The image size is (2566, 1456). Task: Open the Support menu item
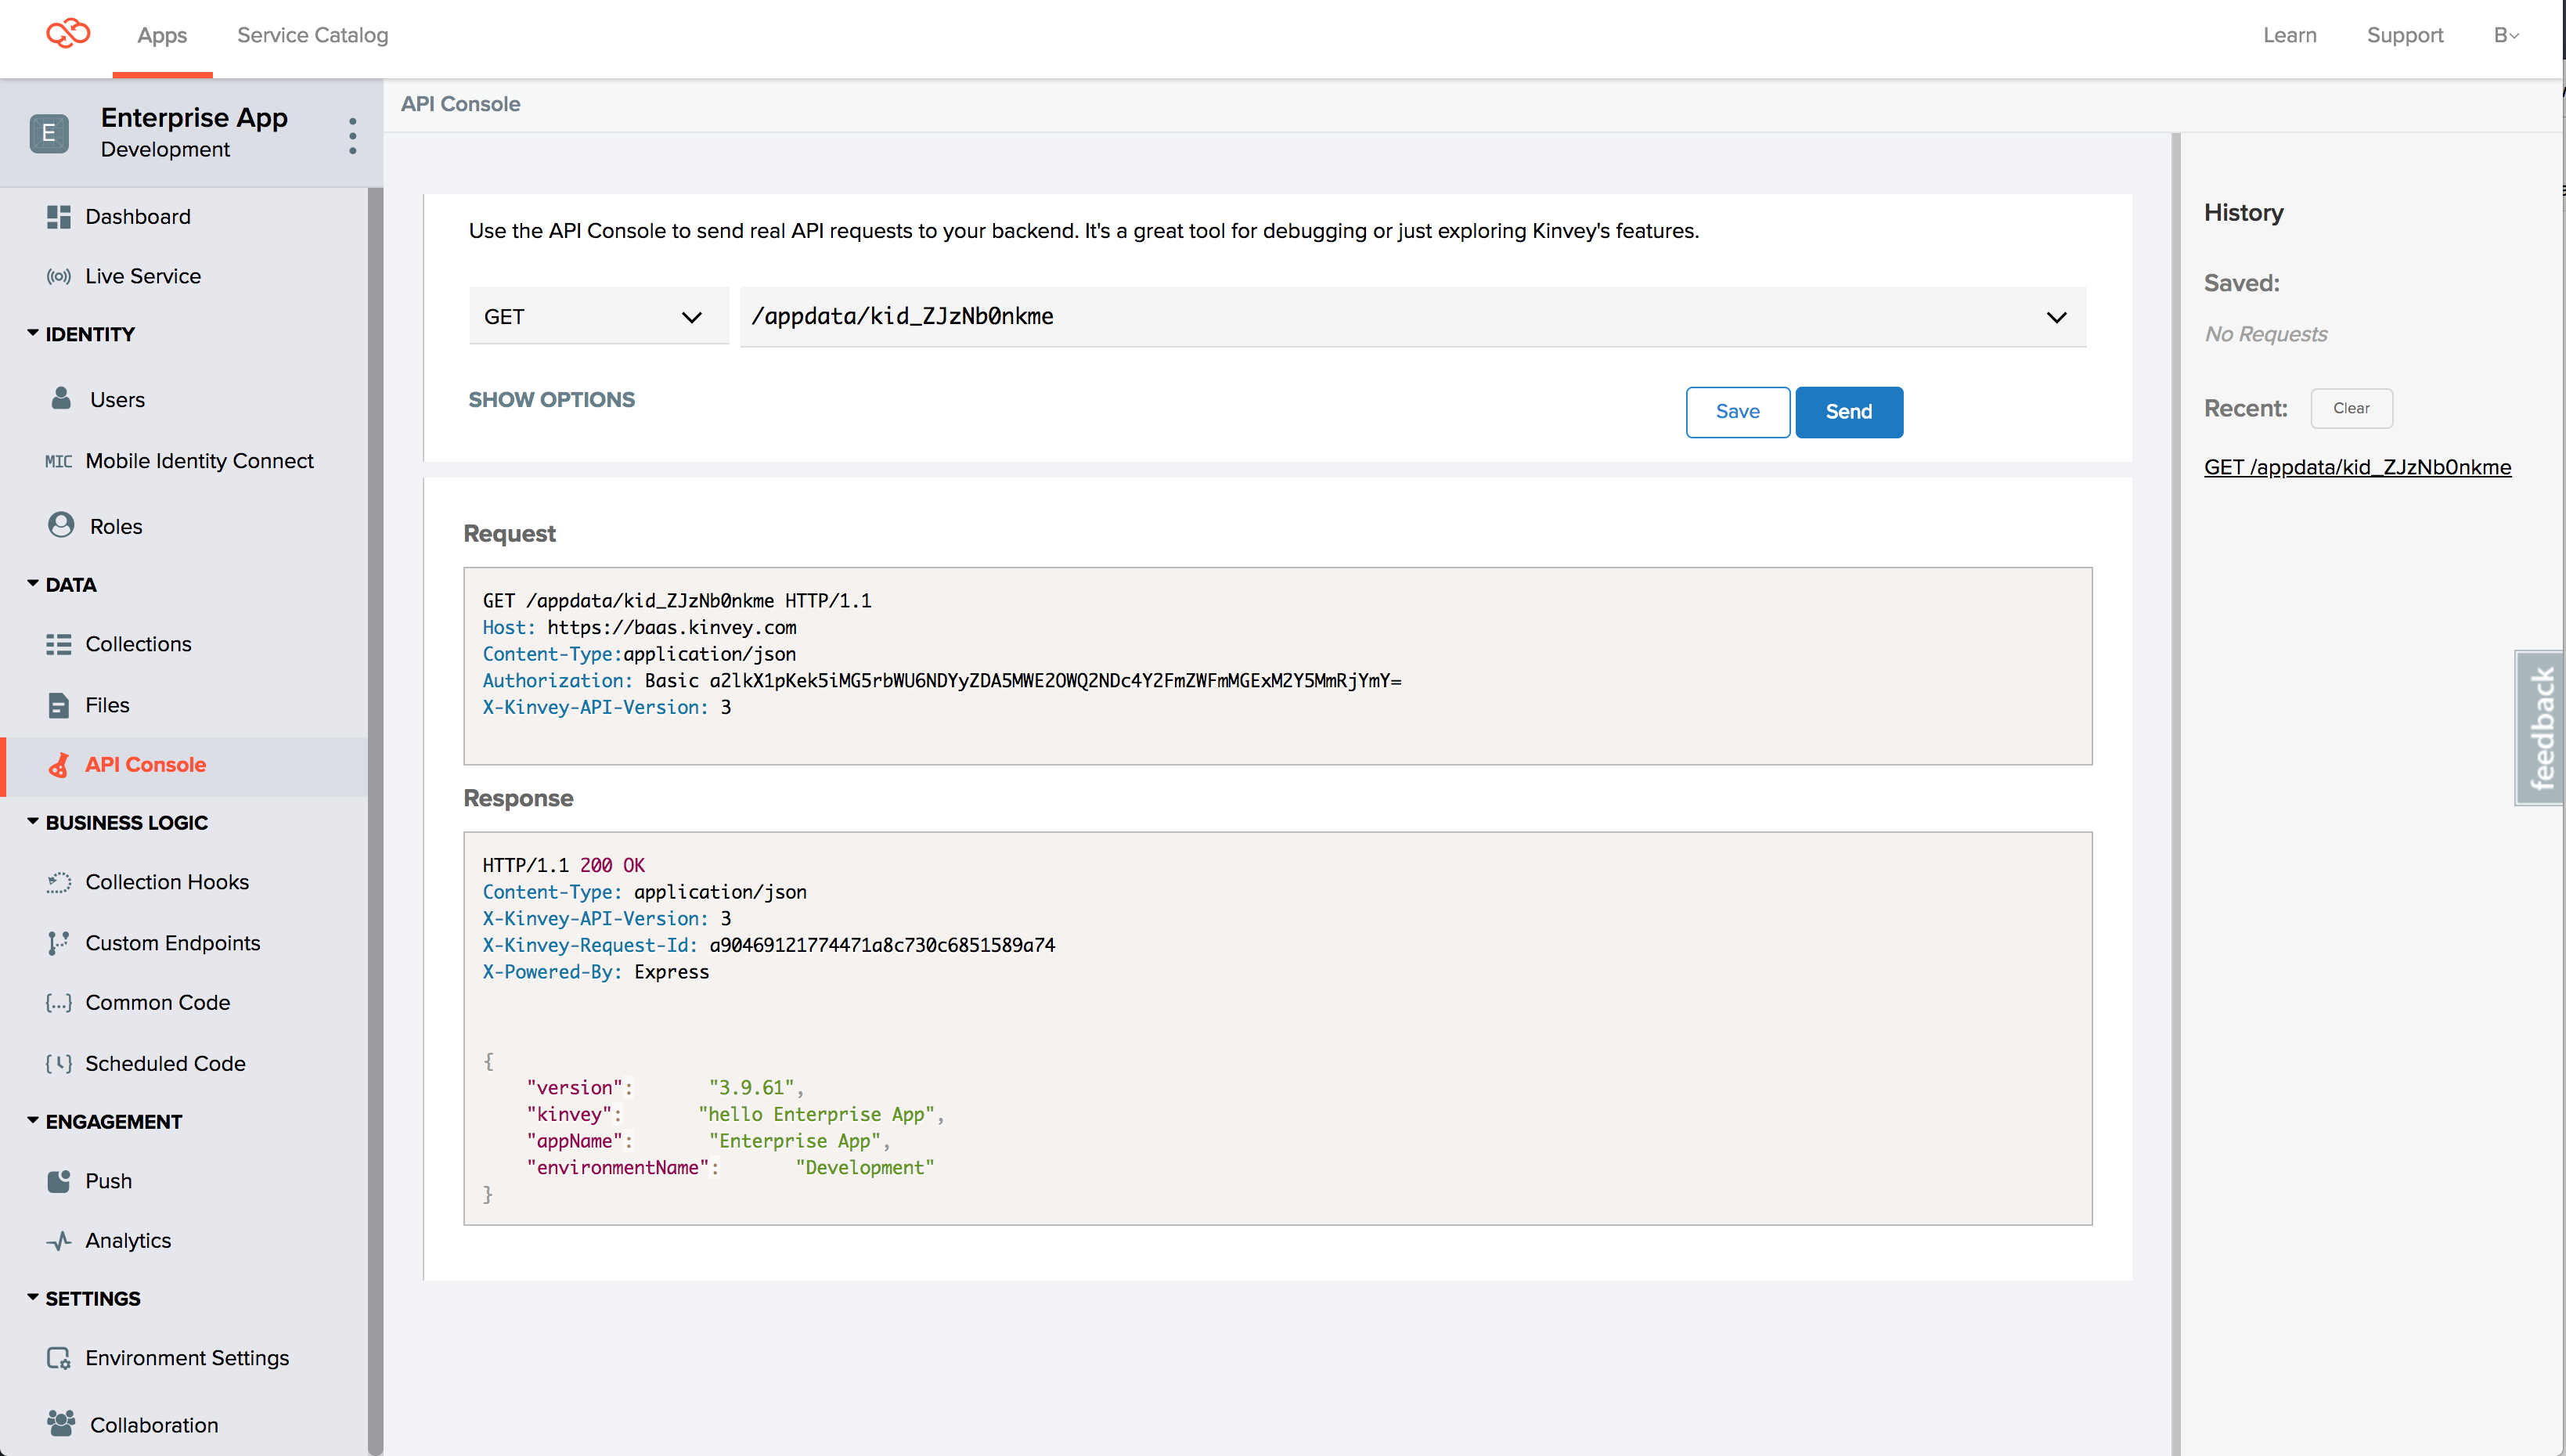point(2404,35)
